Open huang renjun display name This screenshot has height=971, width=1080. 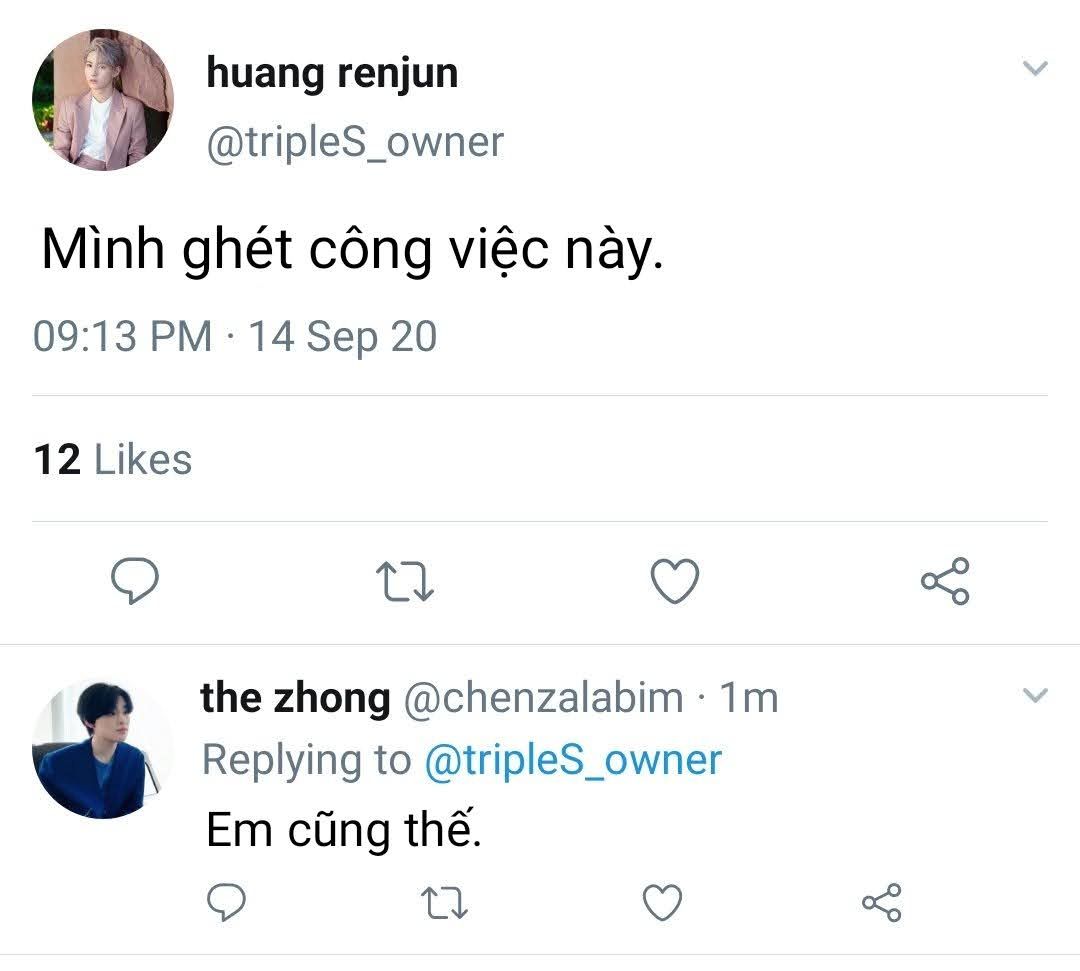[332, 74]
